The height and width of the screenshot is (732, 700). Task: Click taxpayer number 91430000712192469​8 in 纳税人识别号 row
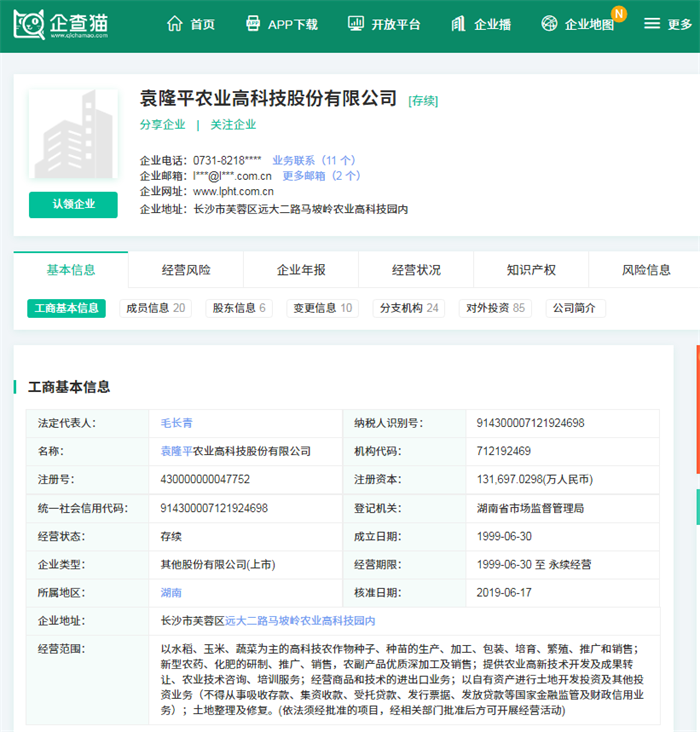pos(530,423)
